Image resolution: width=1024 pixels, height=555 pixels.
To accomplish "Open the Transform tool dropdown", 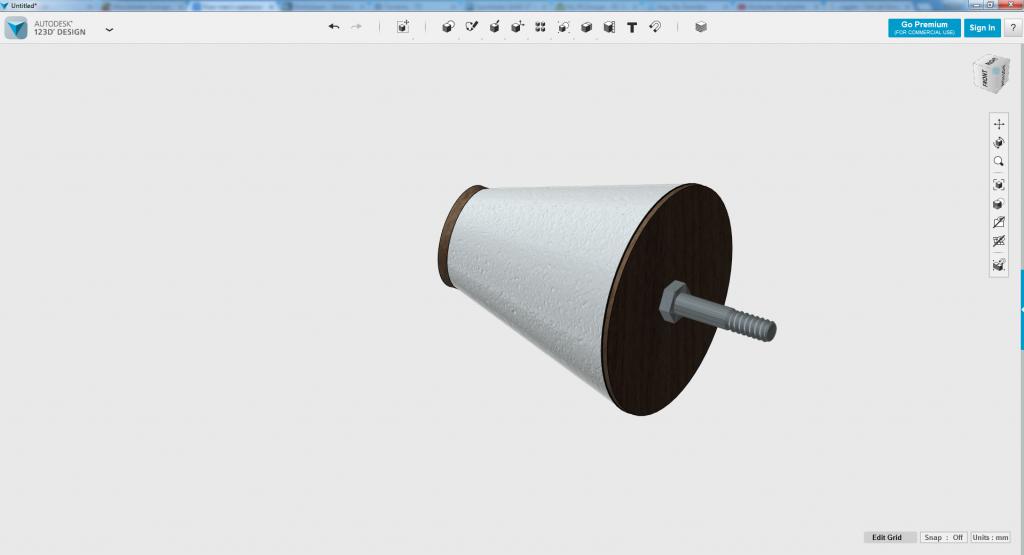I will click(403, 27).
